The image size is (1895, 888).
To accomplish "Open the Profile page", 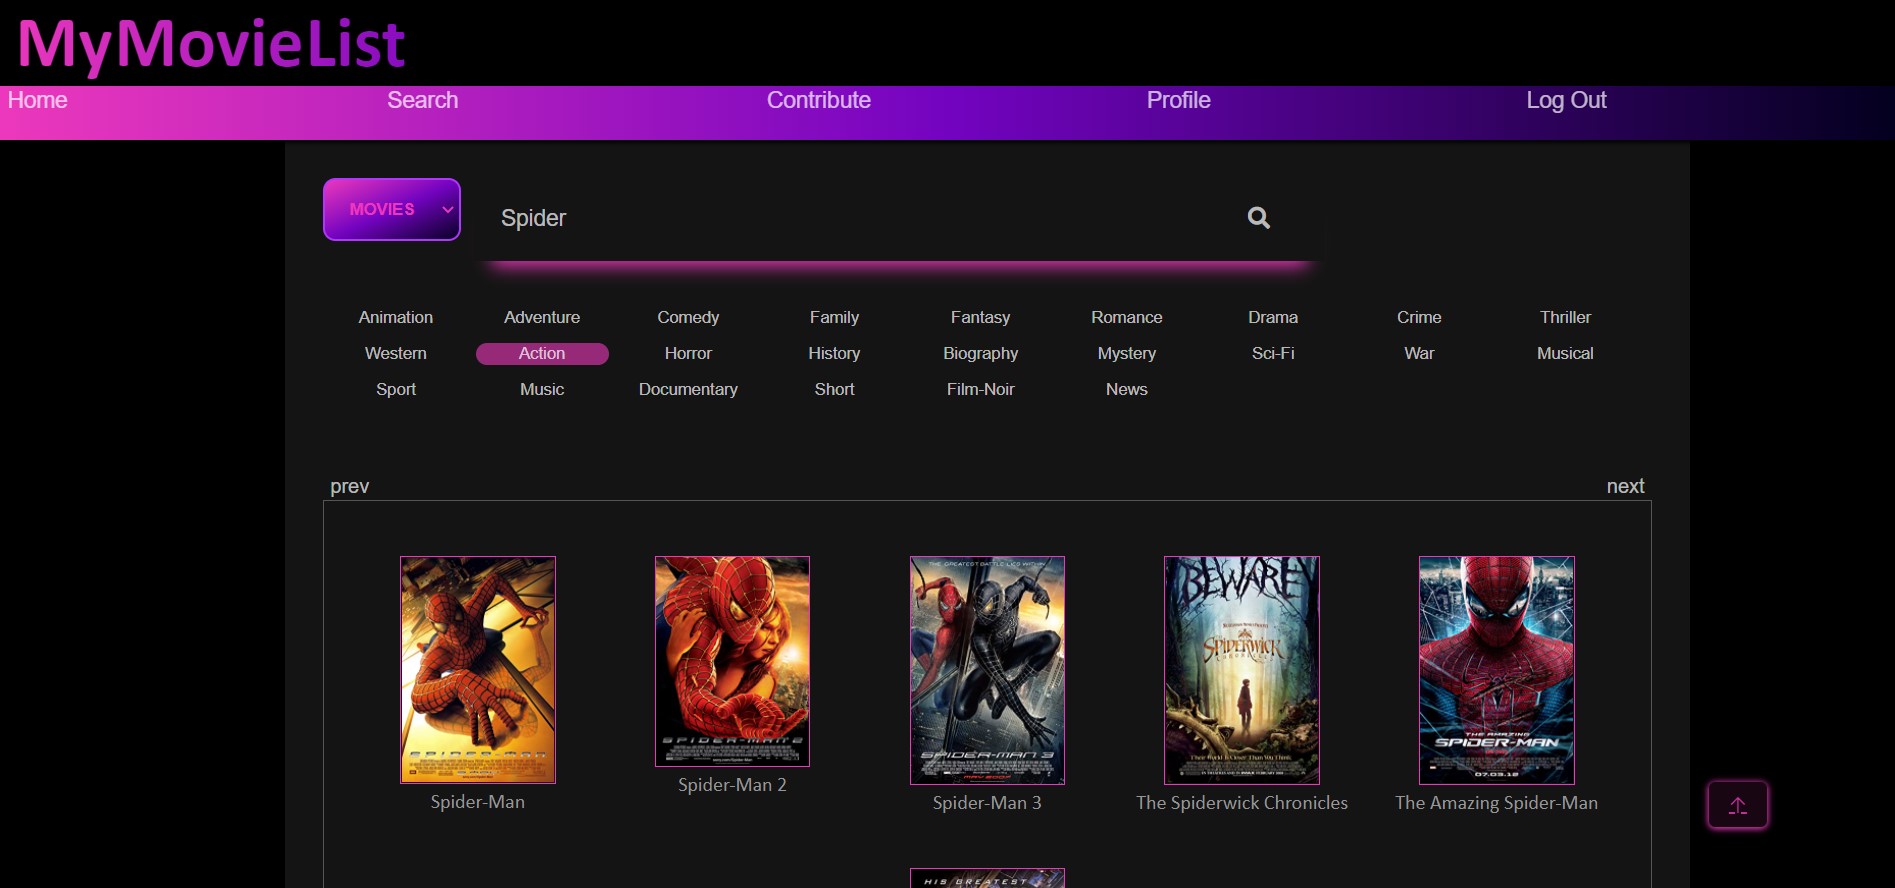I will point(1179,100).
